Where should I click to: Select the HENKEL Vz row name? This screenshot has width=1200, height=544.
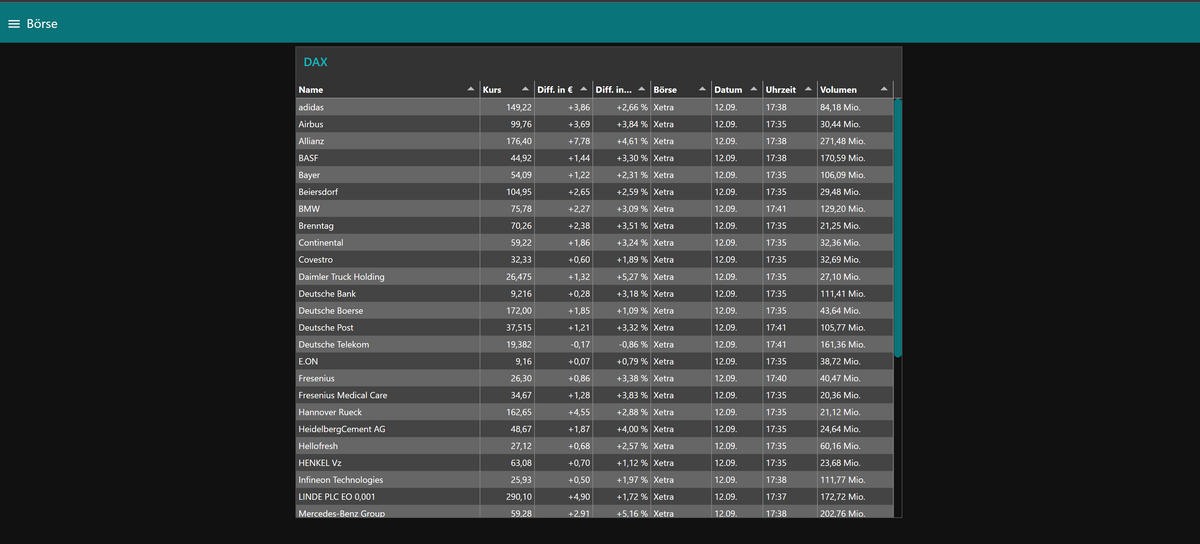(x=320, y=463)
